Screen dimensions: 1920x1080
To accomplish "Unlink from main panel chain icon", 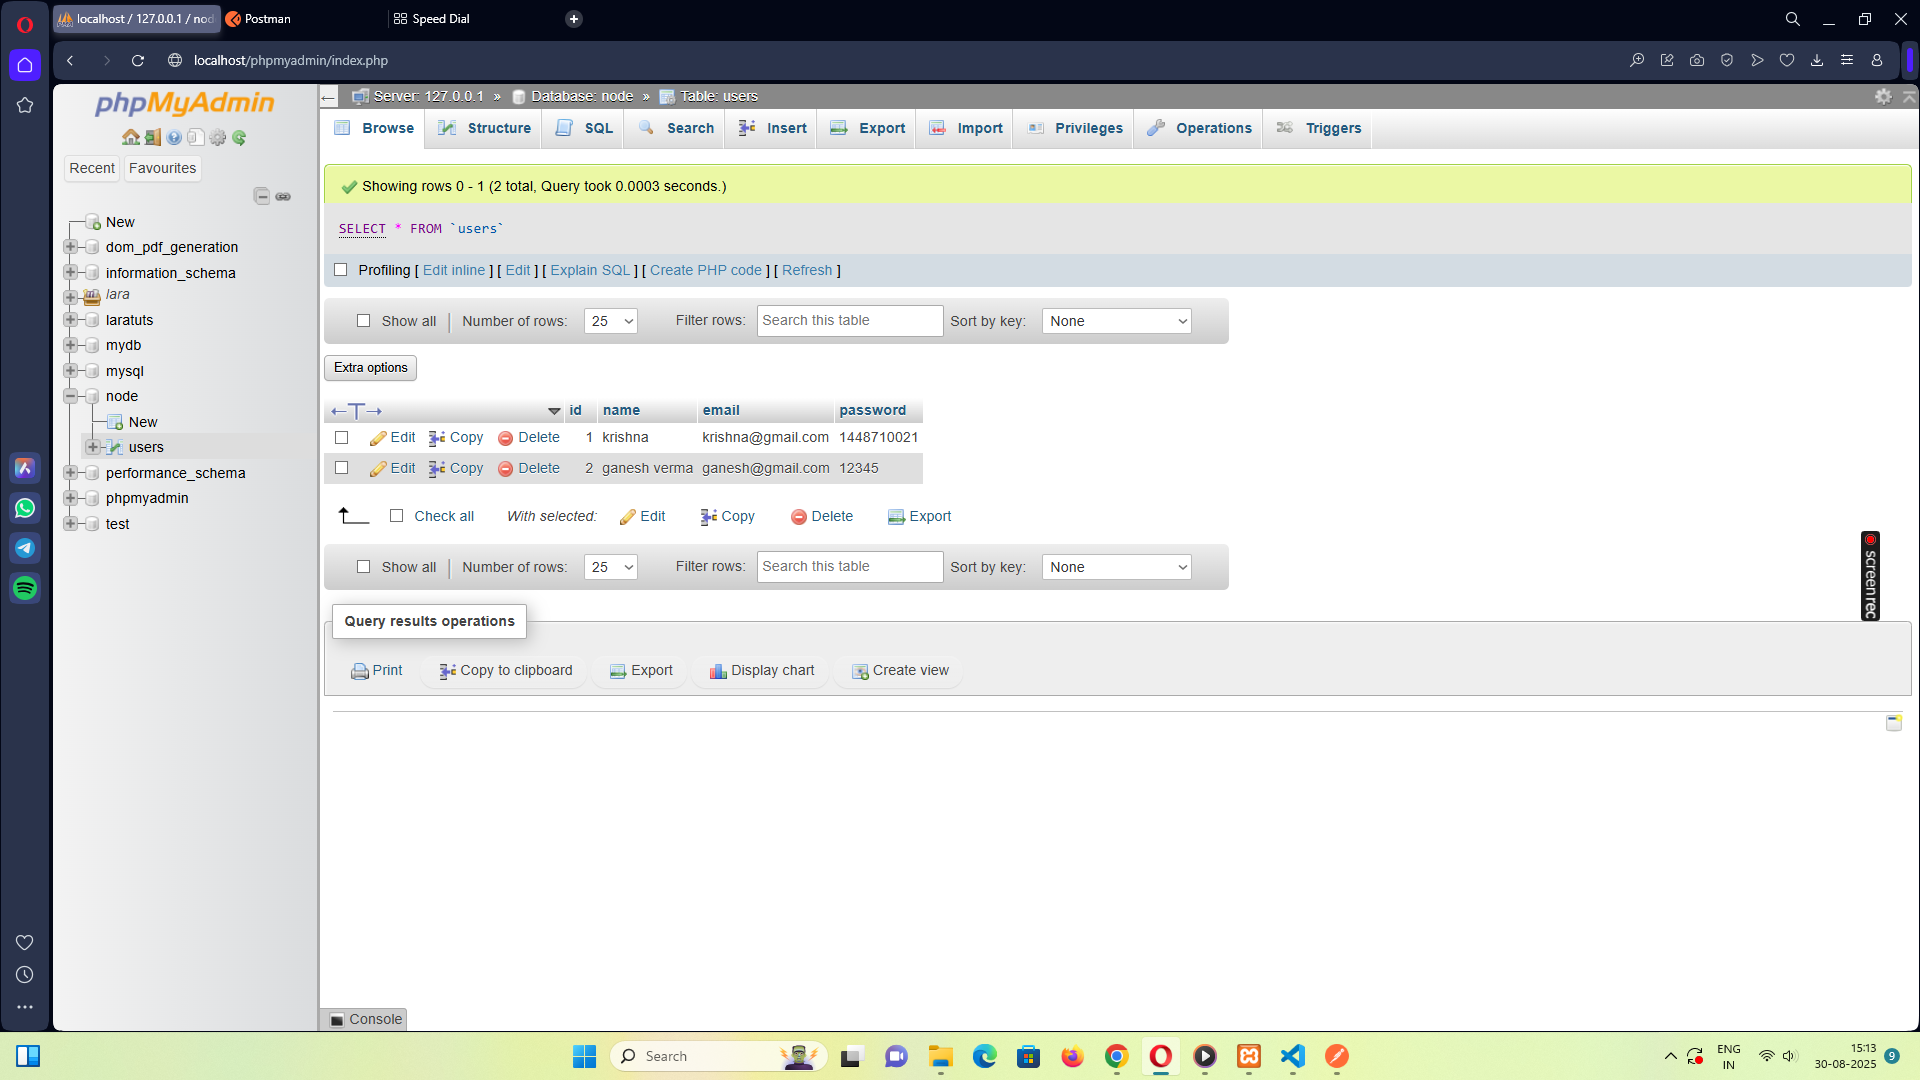I will (283, 196).
